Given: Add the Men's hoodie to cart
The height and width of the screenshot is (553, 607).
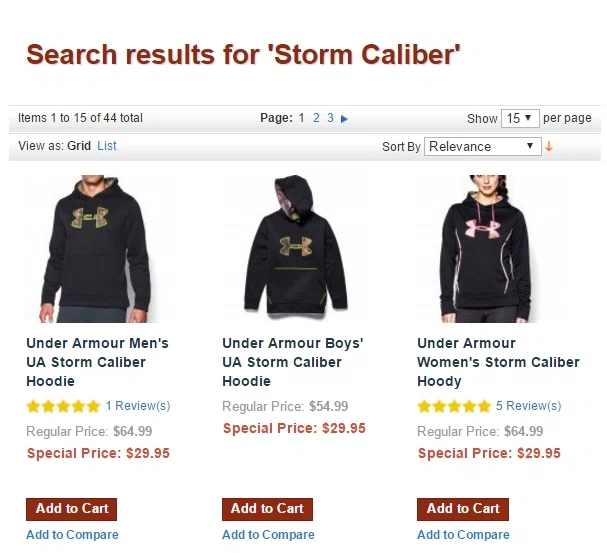Looking at the screenshot, I should point(72,509).
